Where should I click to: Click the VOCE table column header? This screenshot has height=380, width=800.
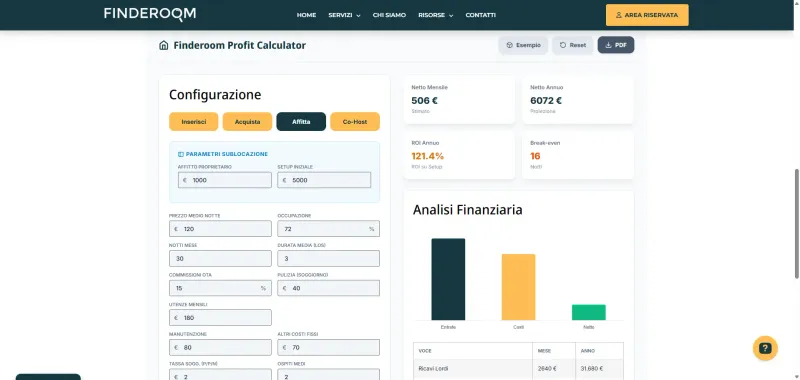tap(424, 351)
